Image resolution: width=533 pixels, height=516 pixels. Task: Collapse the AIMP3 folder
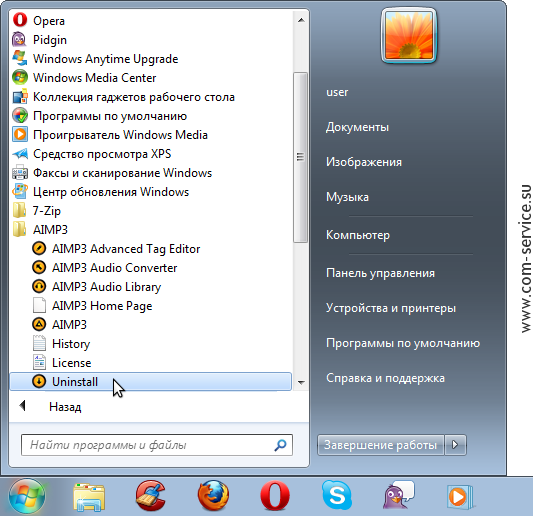[151, 230]
